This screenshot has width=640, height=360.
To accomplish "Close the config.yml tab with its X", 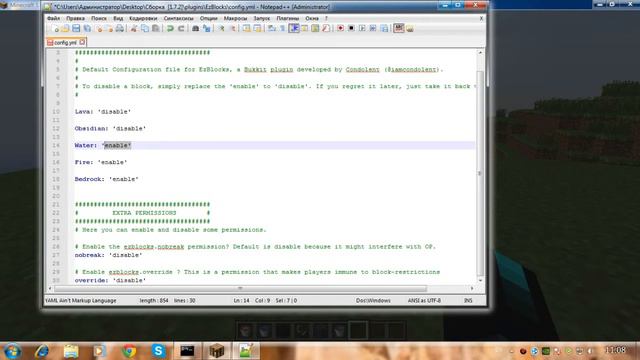I will (82, 42).
